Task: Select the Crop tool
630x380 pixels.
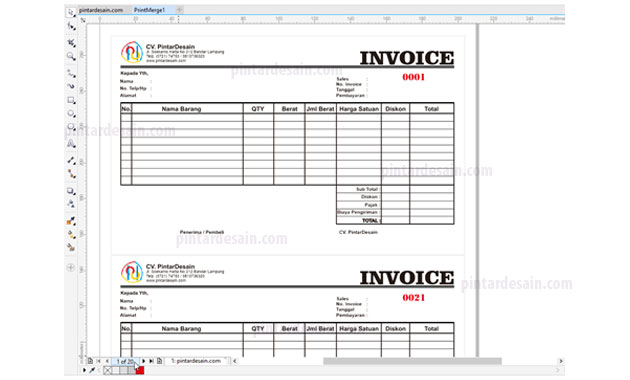Action: click(x=71, y=42)
